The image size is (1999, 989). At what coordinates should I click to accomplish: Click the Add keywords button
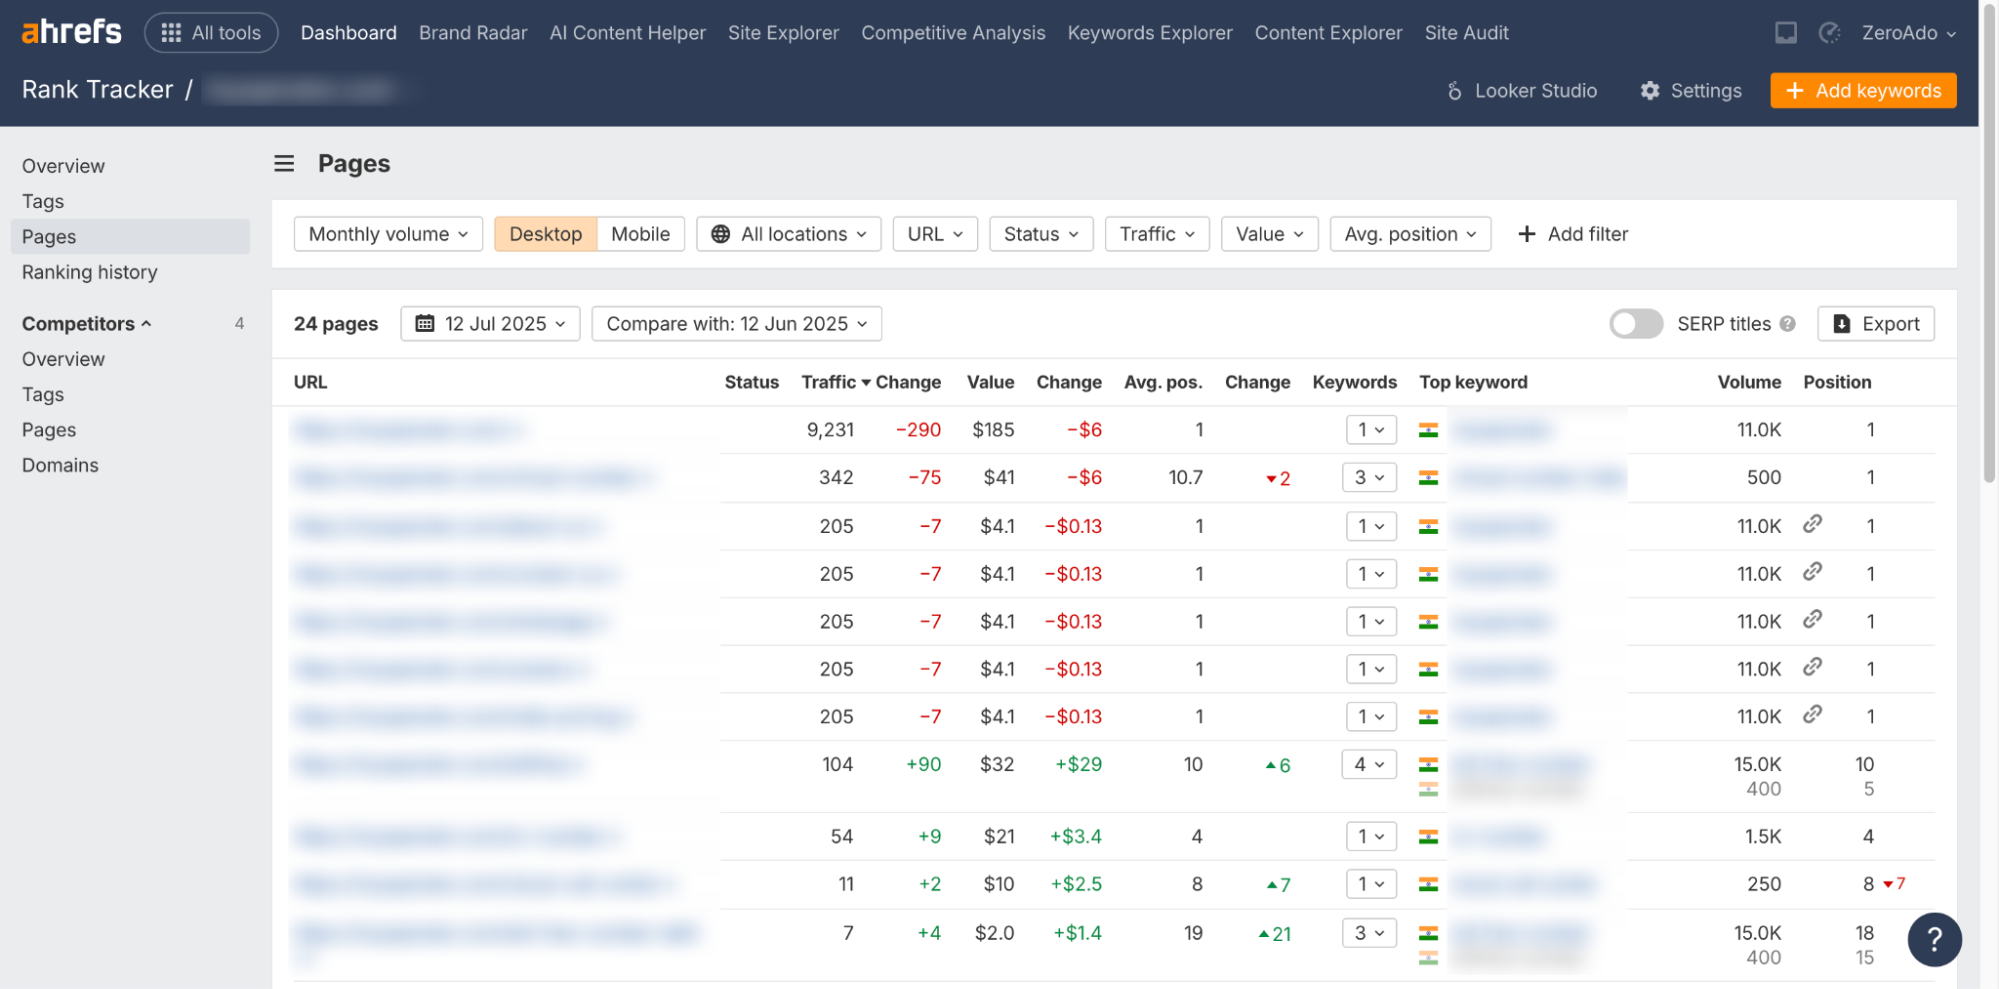point(1863,91)
